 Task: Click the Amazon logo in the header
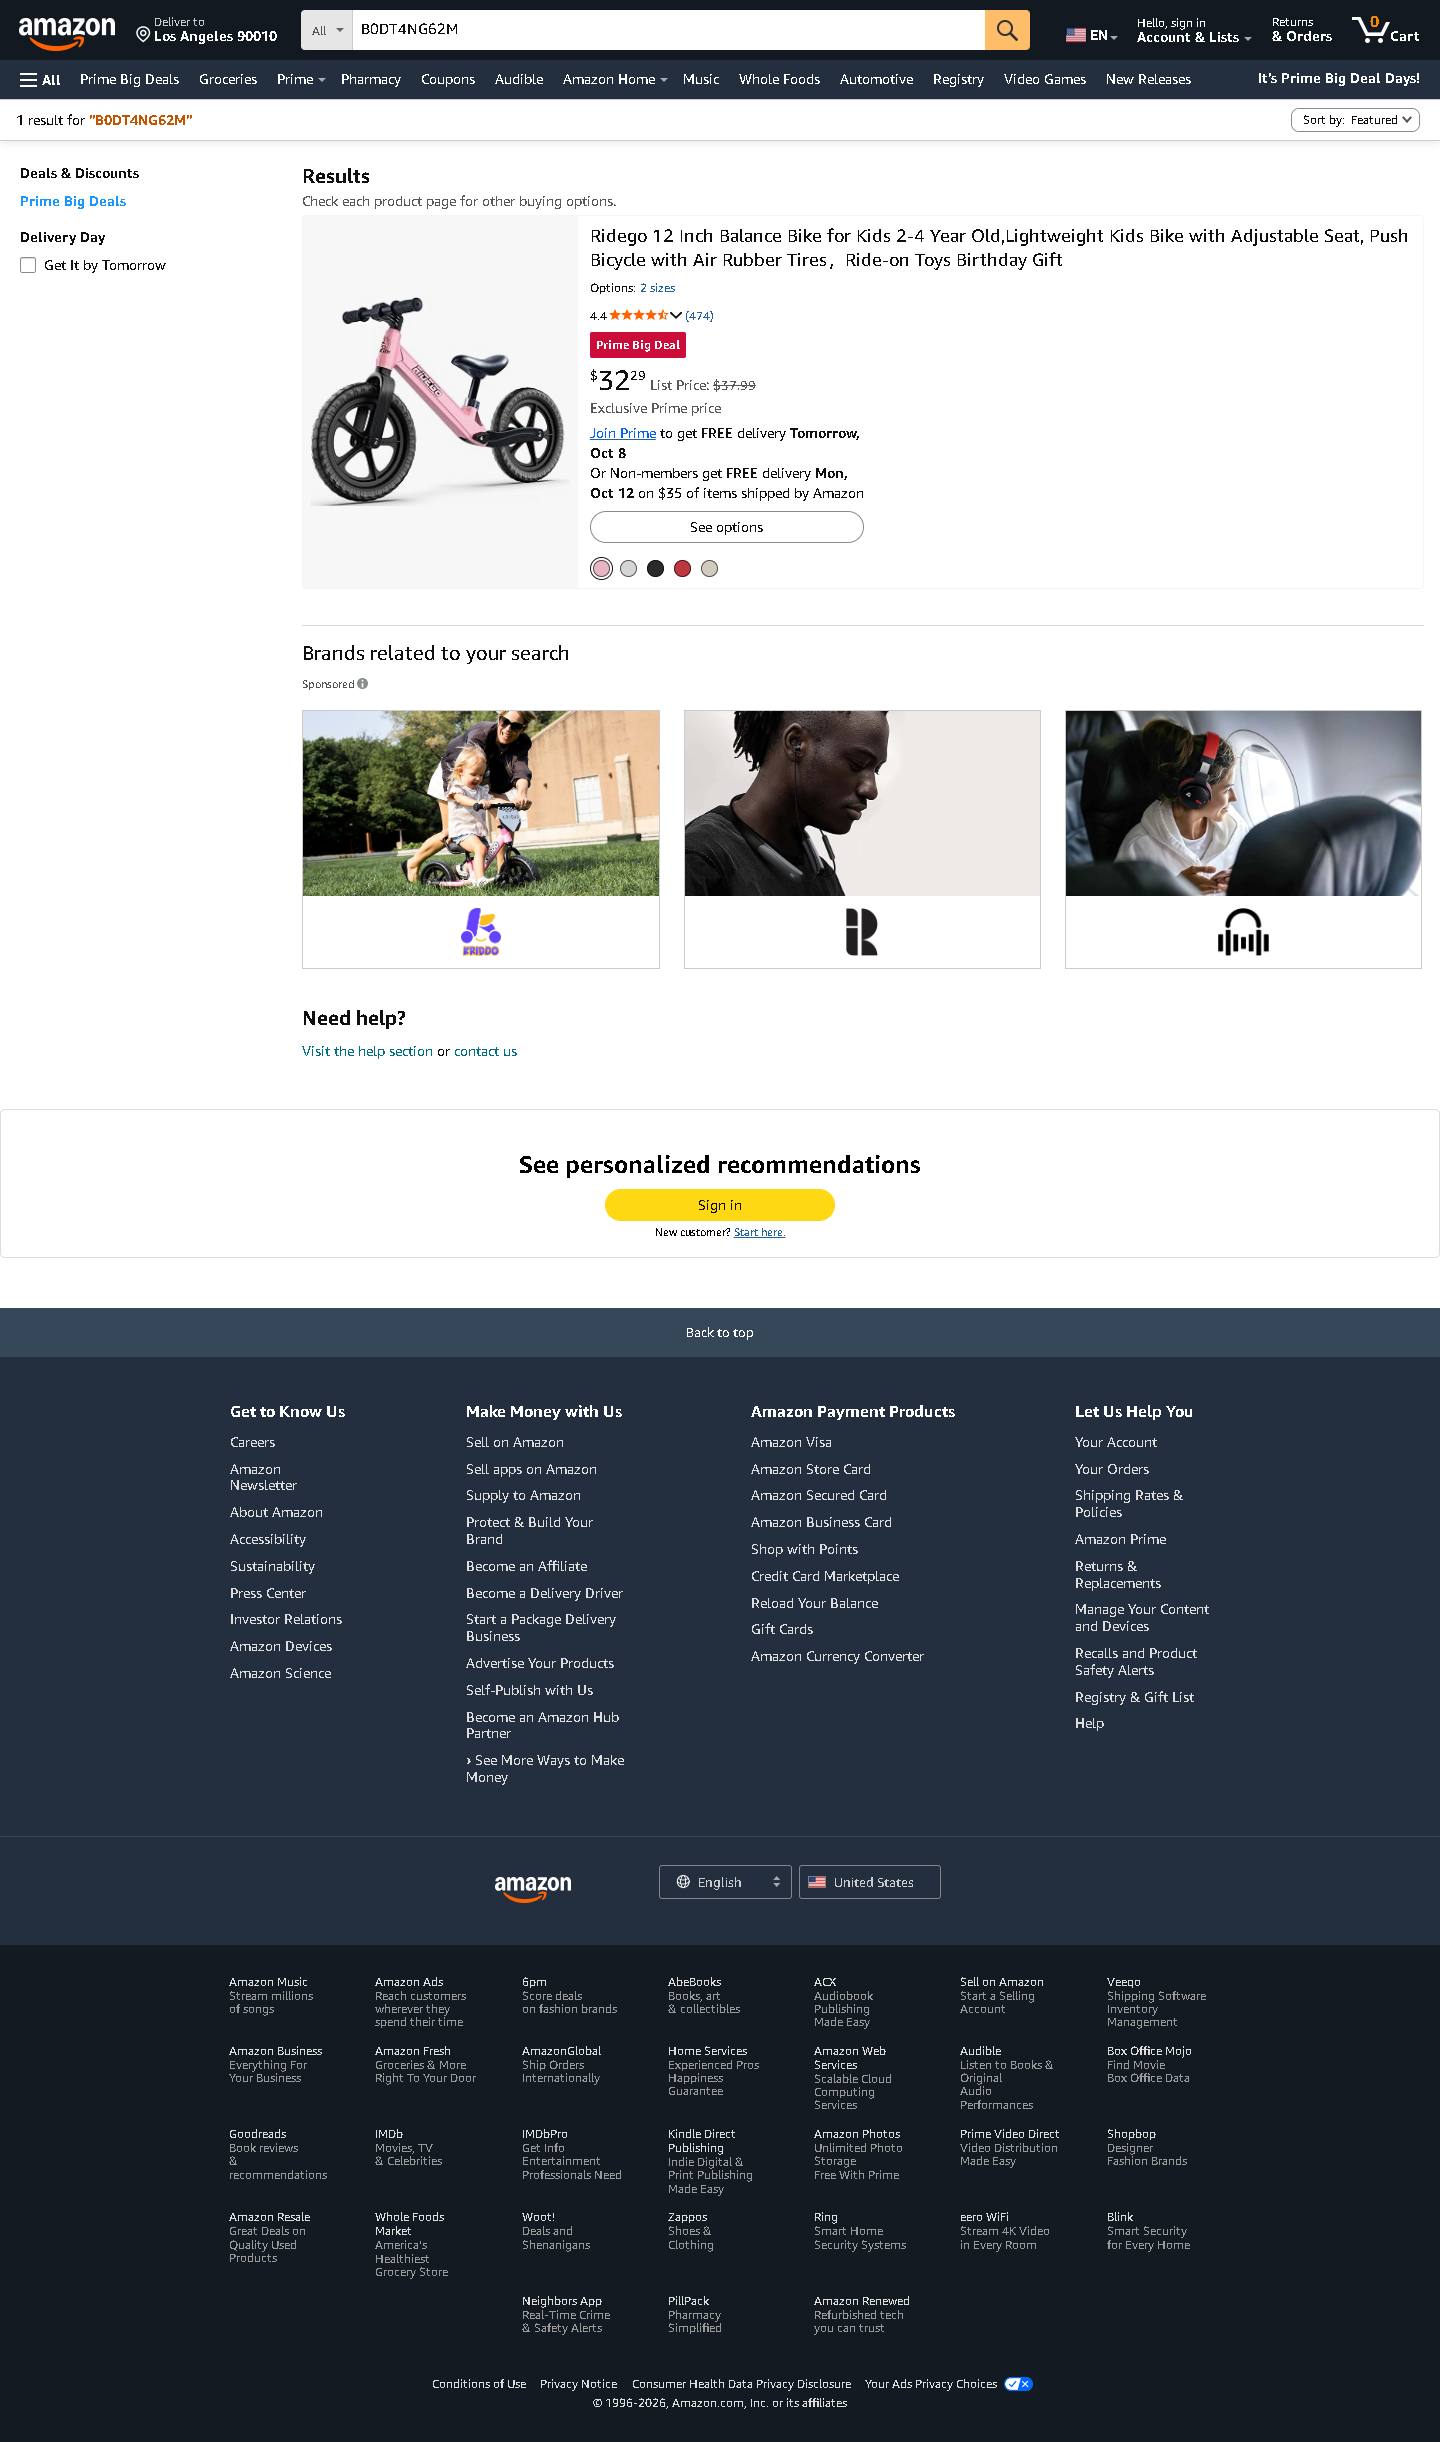[x=67, y=32]
